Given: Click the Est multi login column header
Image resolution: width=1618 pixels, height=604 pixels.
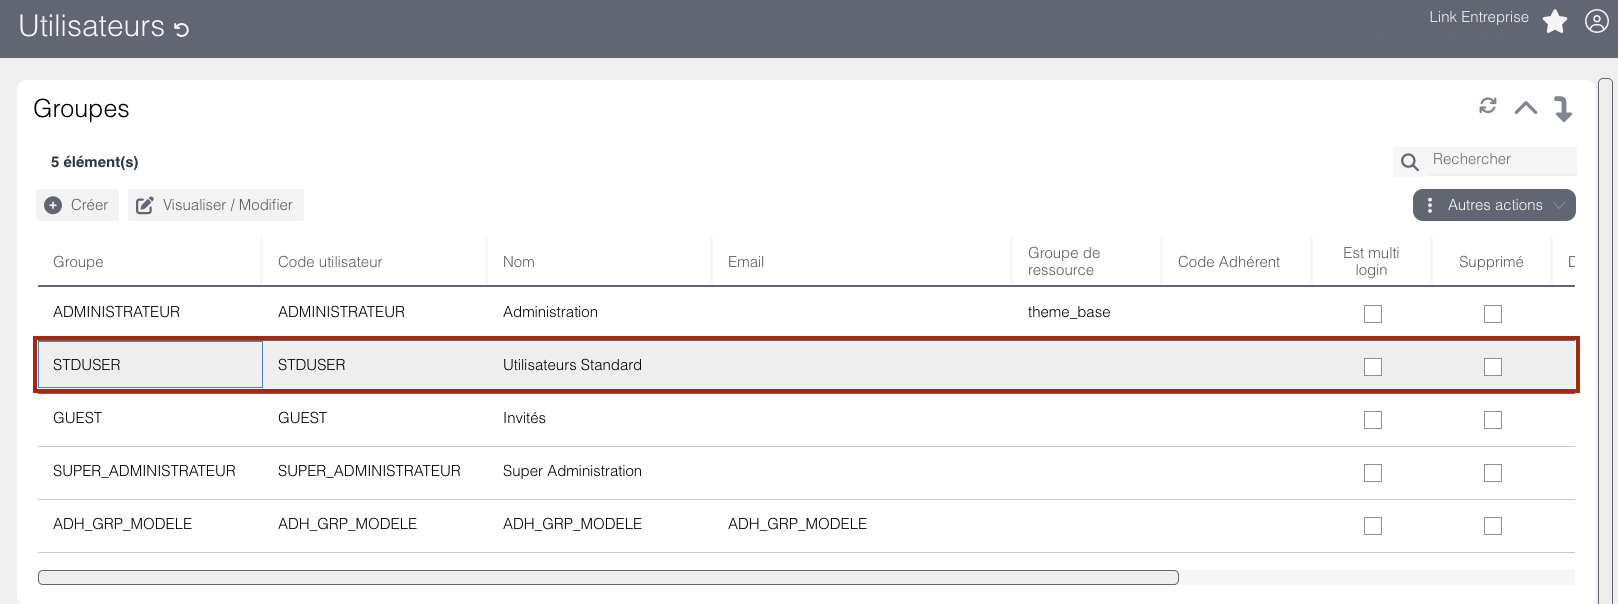Looking at the screenshot, I should coord(1371,261).
